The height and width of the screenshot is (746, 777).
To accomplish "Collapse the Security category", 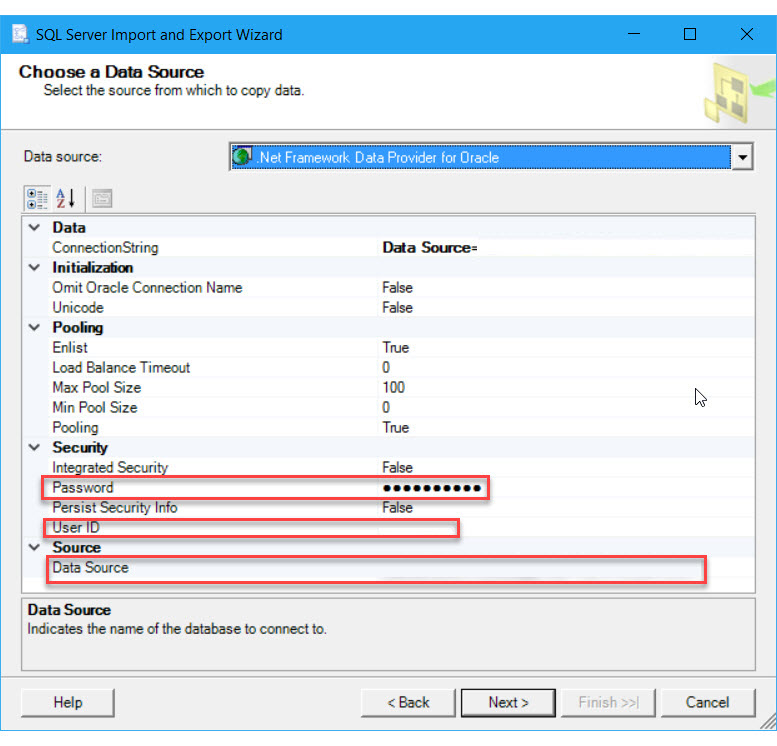I will tap(34, 447).
